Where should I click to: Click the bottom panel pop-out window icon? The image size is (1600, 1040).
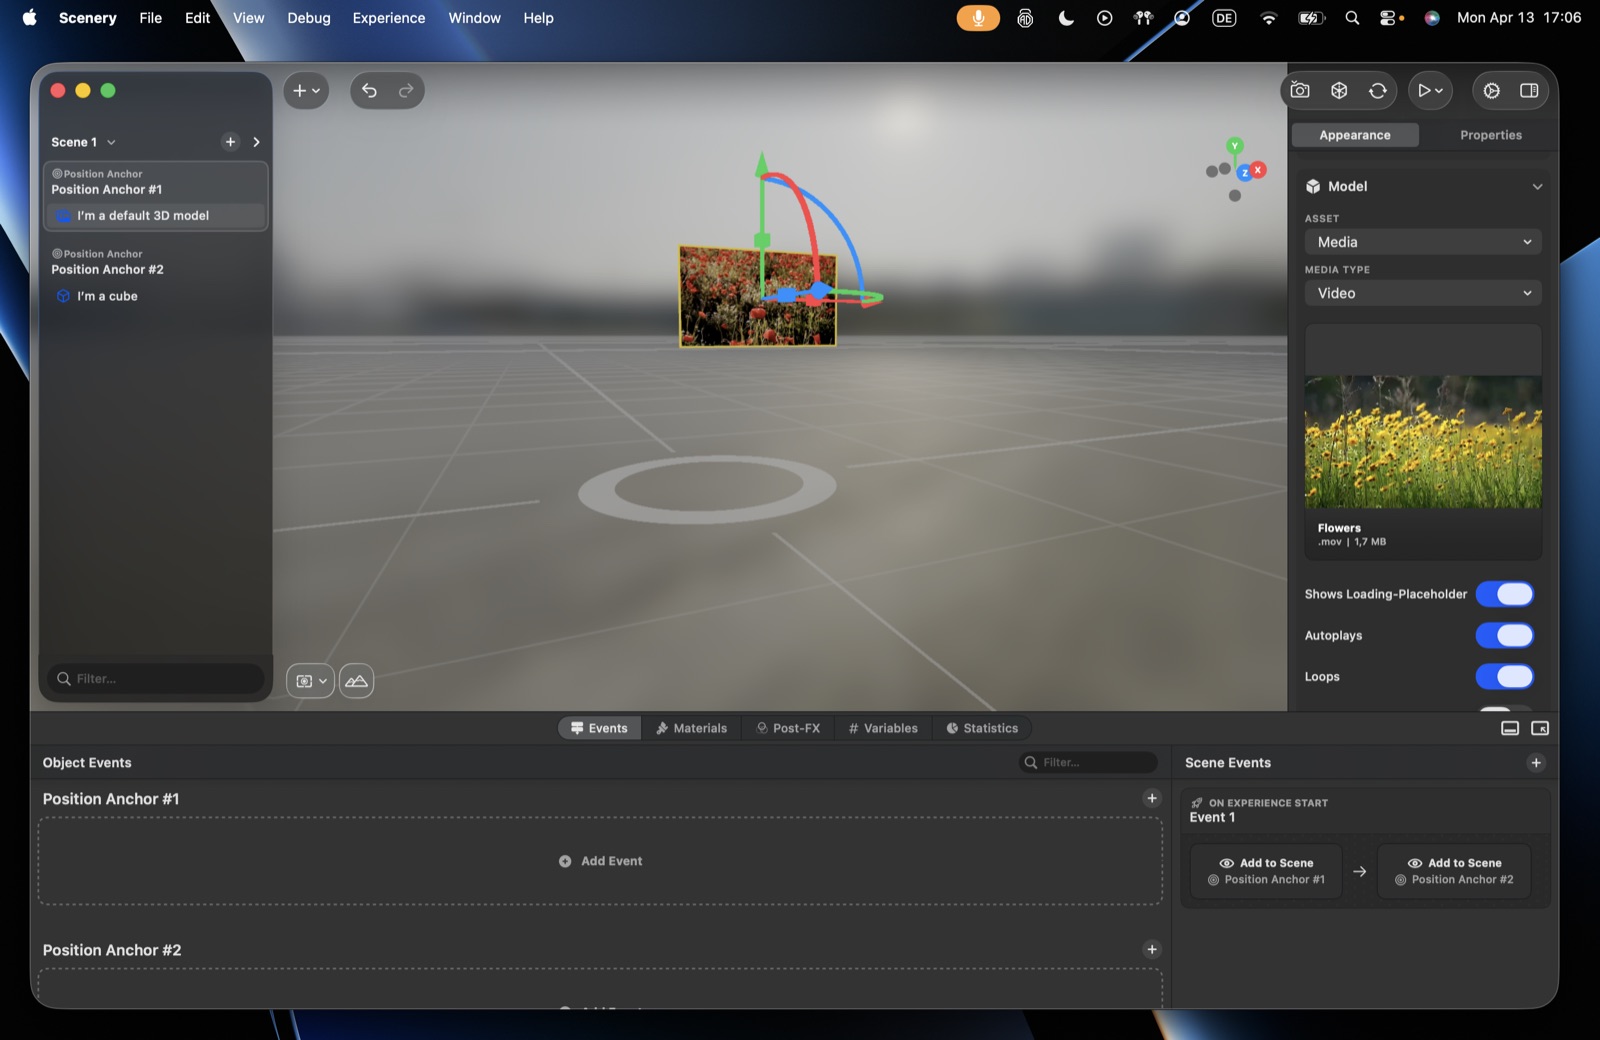point(1540,729)
